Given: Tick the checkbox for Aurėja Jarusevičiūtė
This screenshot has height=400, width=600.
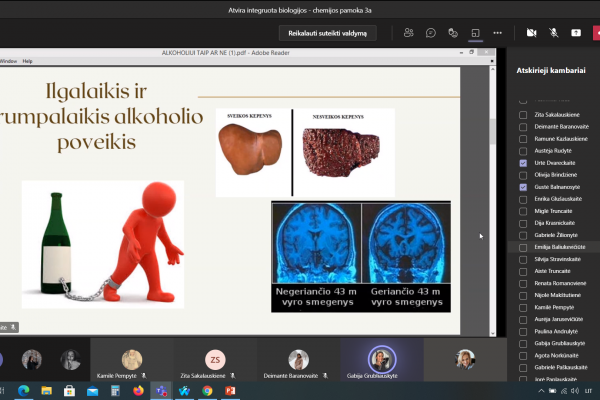Looking at the screenshot, I should tap(523, 320).
